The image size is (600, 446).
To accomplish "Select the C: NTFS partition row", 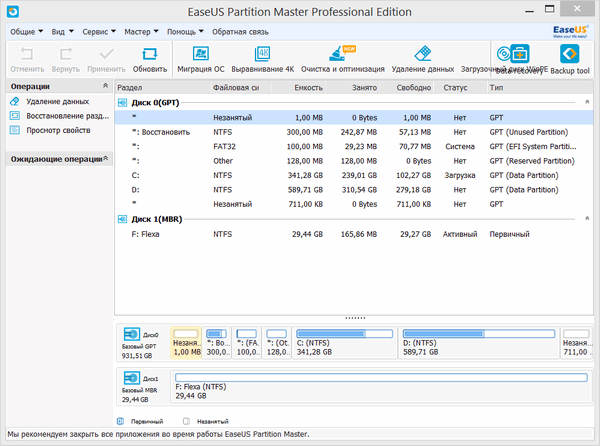I will 354,175.
